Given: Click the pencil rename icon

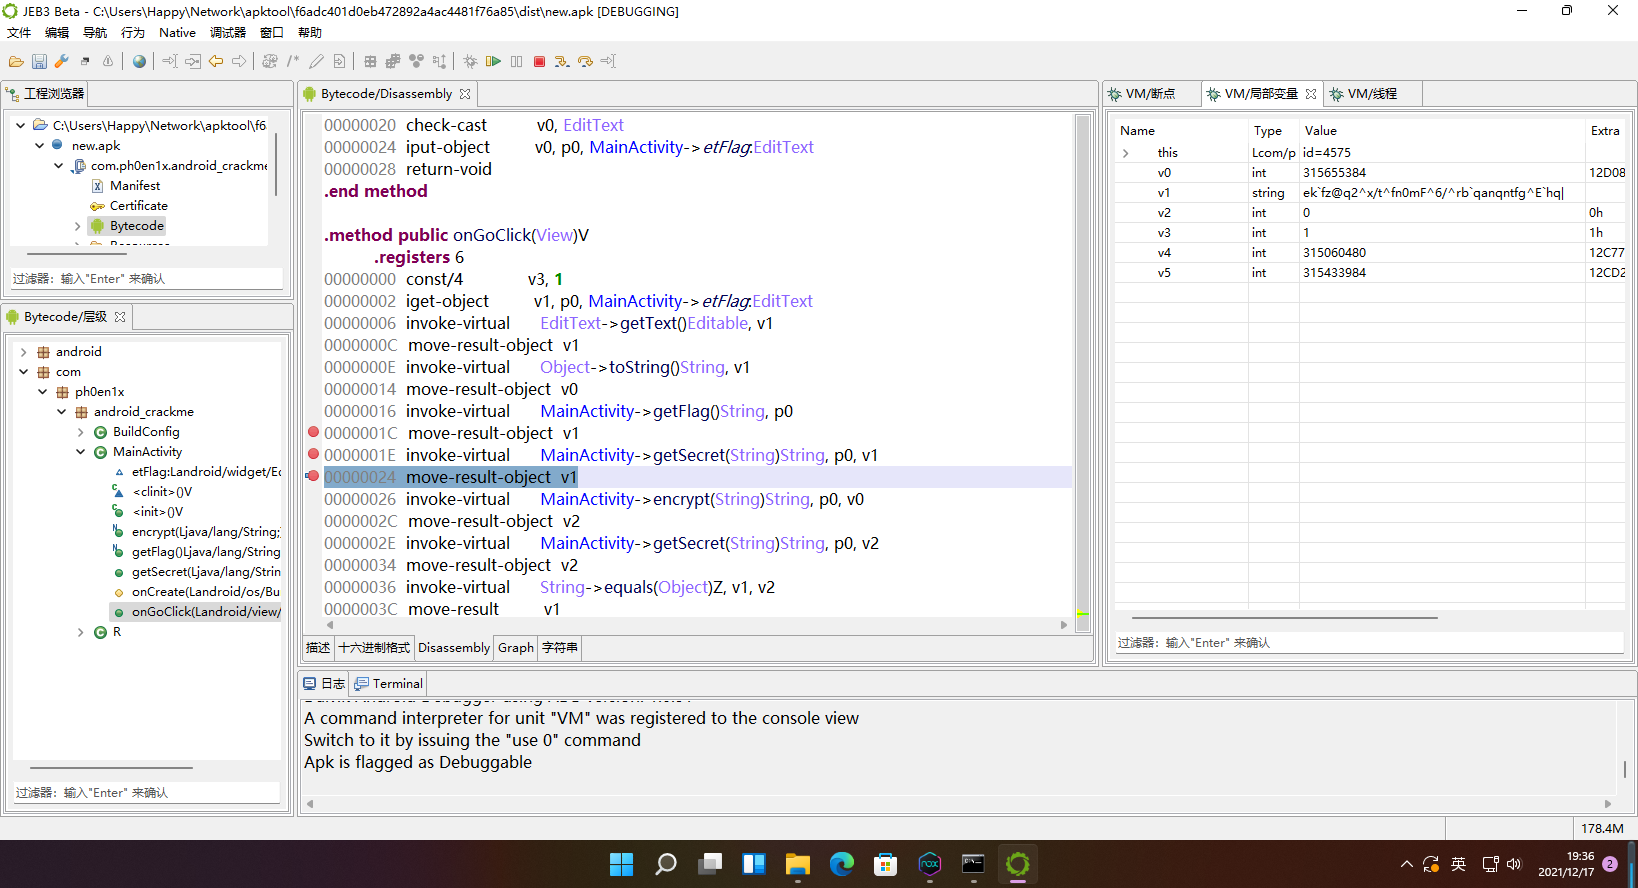Looking at the screenshot, I should pyautogui.click(x=316, y=61).
